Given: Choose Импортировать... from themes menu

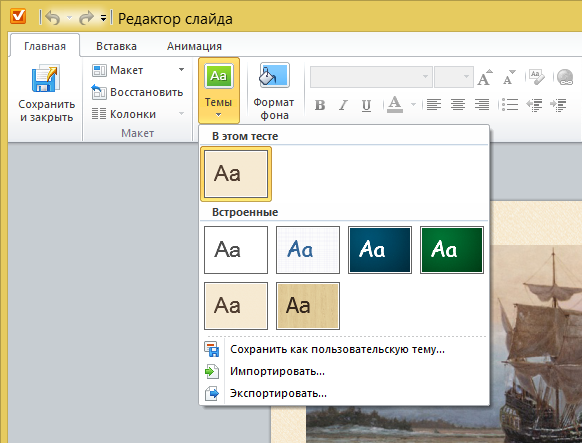Looking at the screenshot, I should click(x=277, y=371).
